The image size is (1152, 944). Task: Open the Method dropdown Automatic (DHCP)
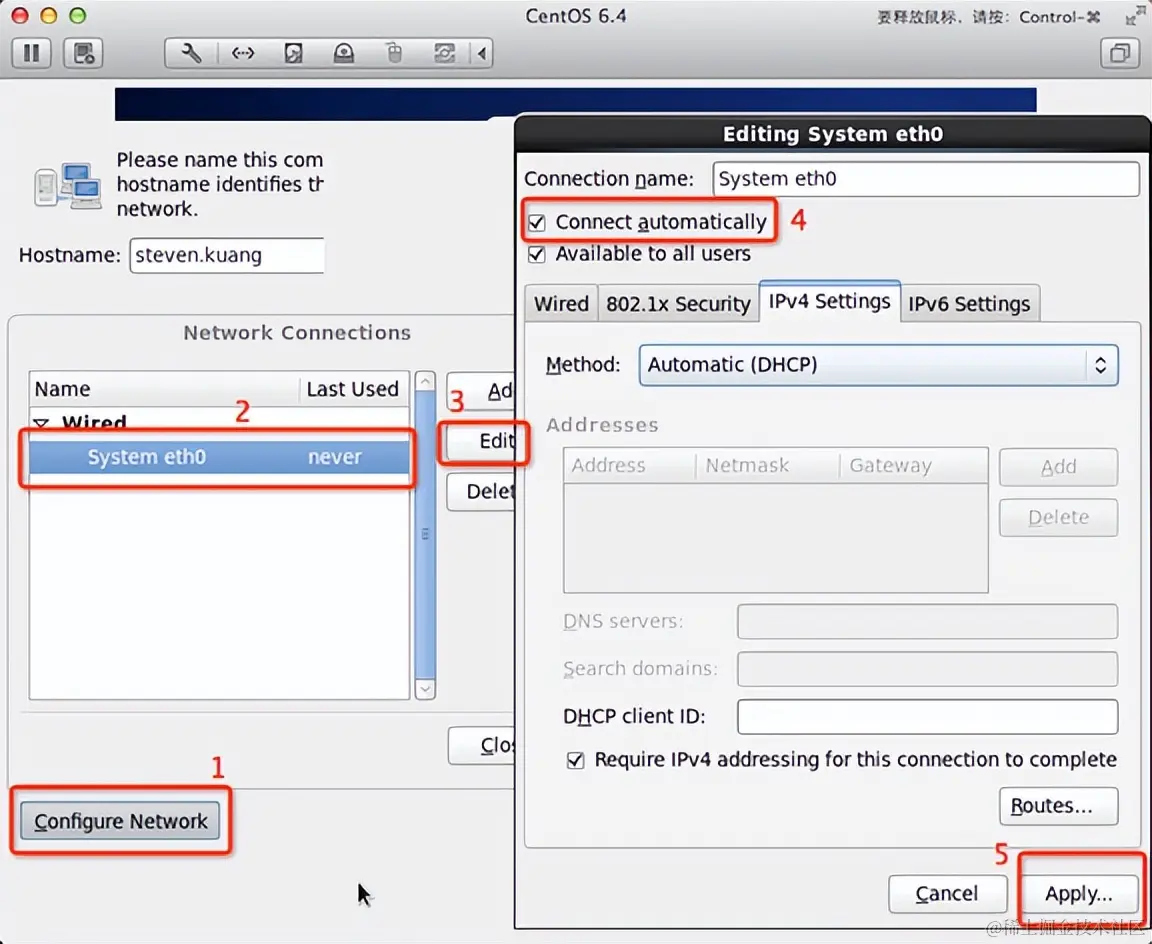point(878,365)
